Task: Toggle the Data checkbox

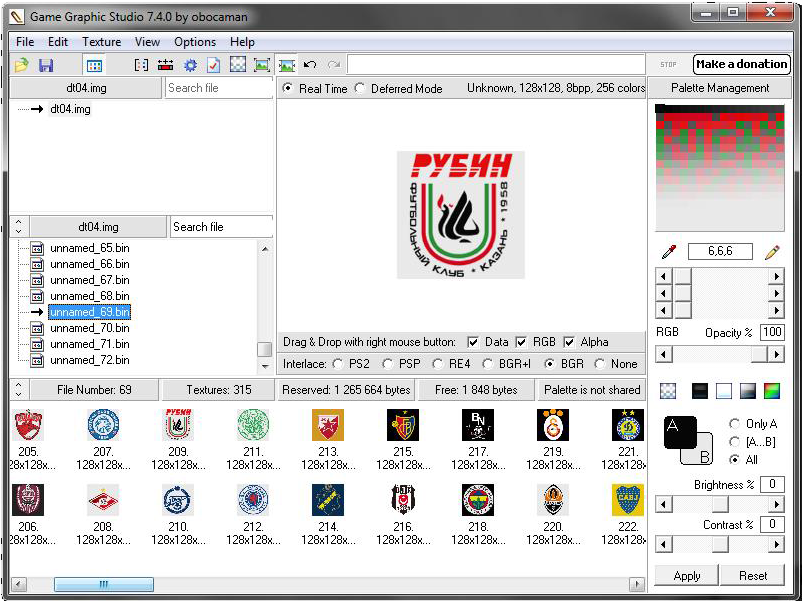Action: 473,342
